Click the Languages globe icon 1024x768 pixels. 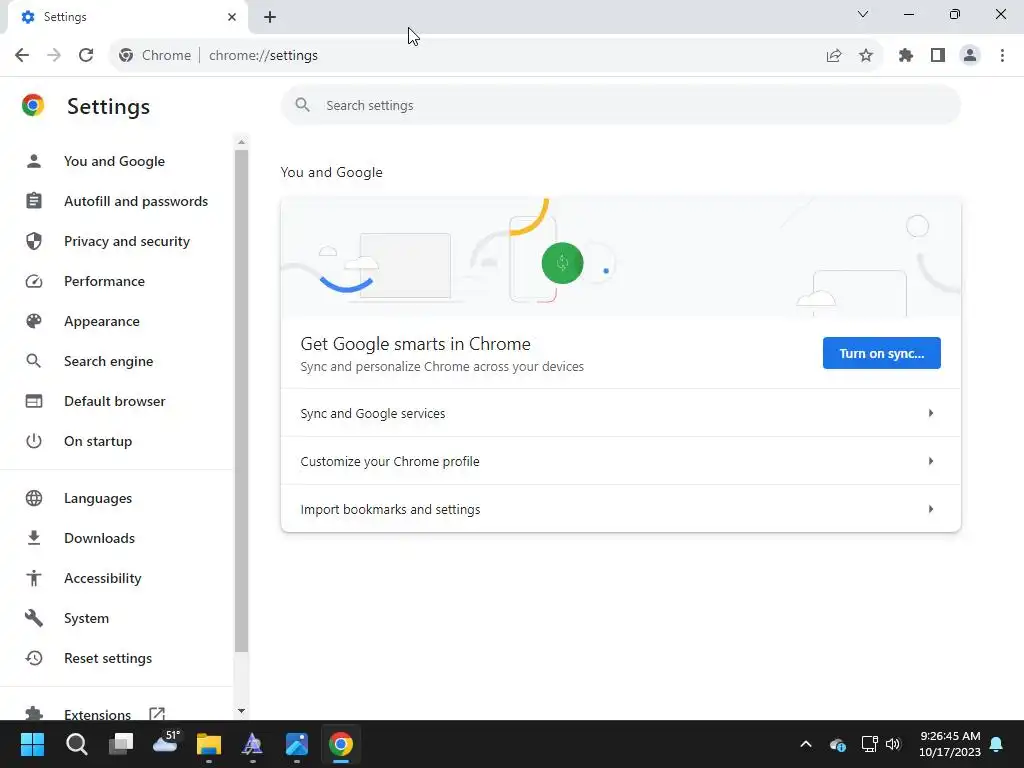[34, 498]
